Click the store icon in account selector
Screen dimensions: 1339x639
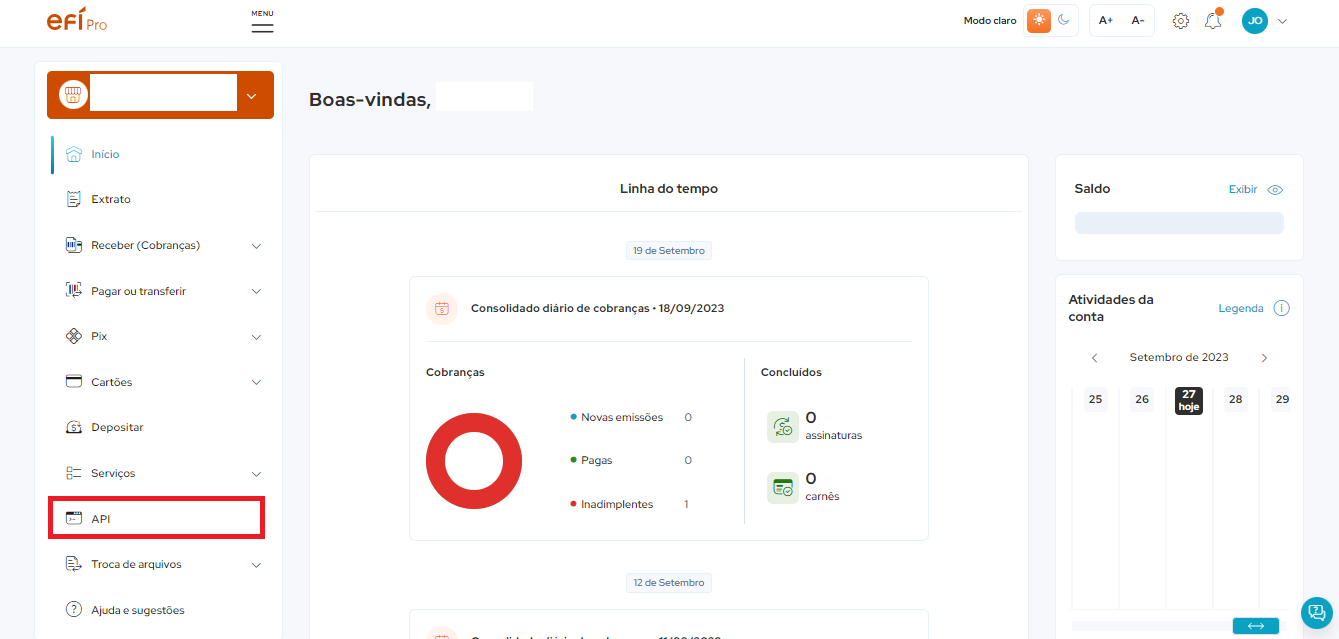coord(72,95)
